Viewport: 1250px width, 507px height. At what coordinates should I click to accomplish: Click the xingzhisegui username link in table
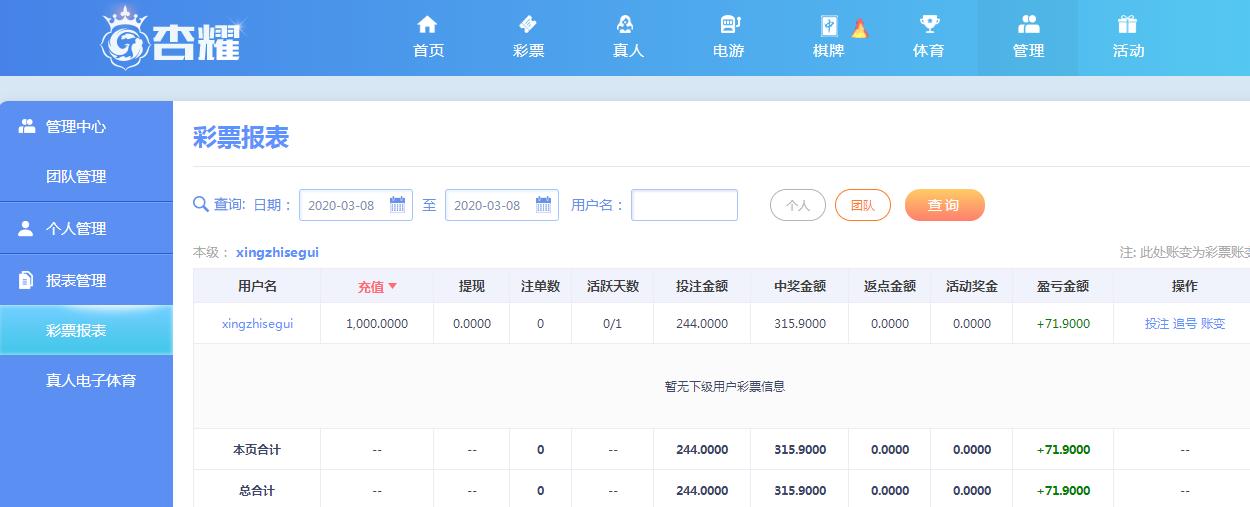point(257,324)
